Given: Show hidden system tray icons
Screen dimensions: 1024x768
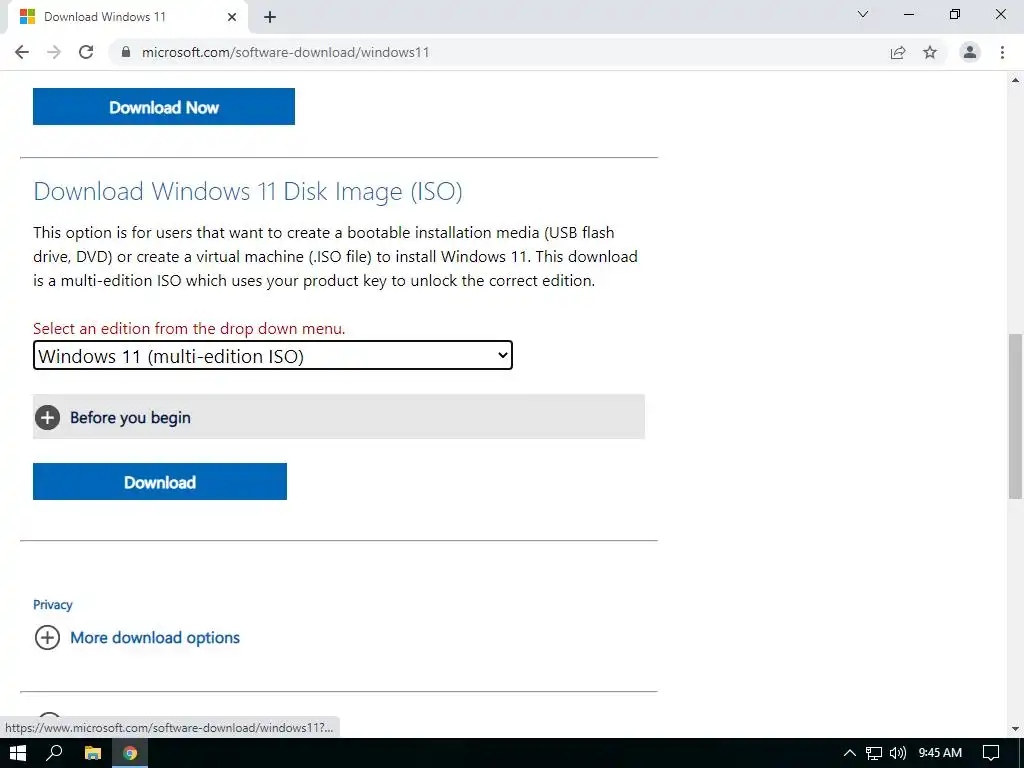Looking at the screenshot, I should click(x=850, y=753).
